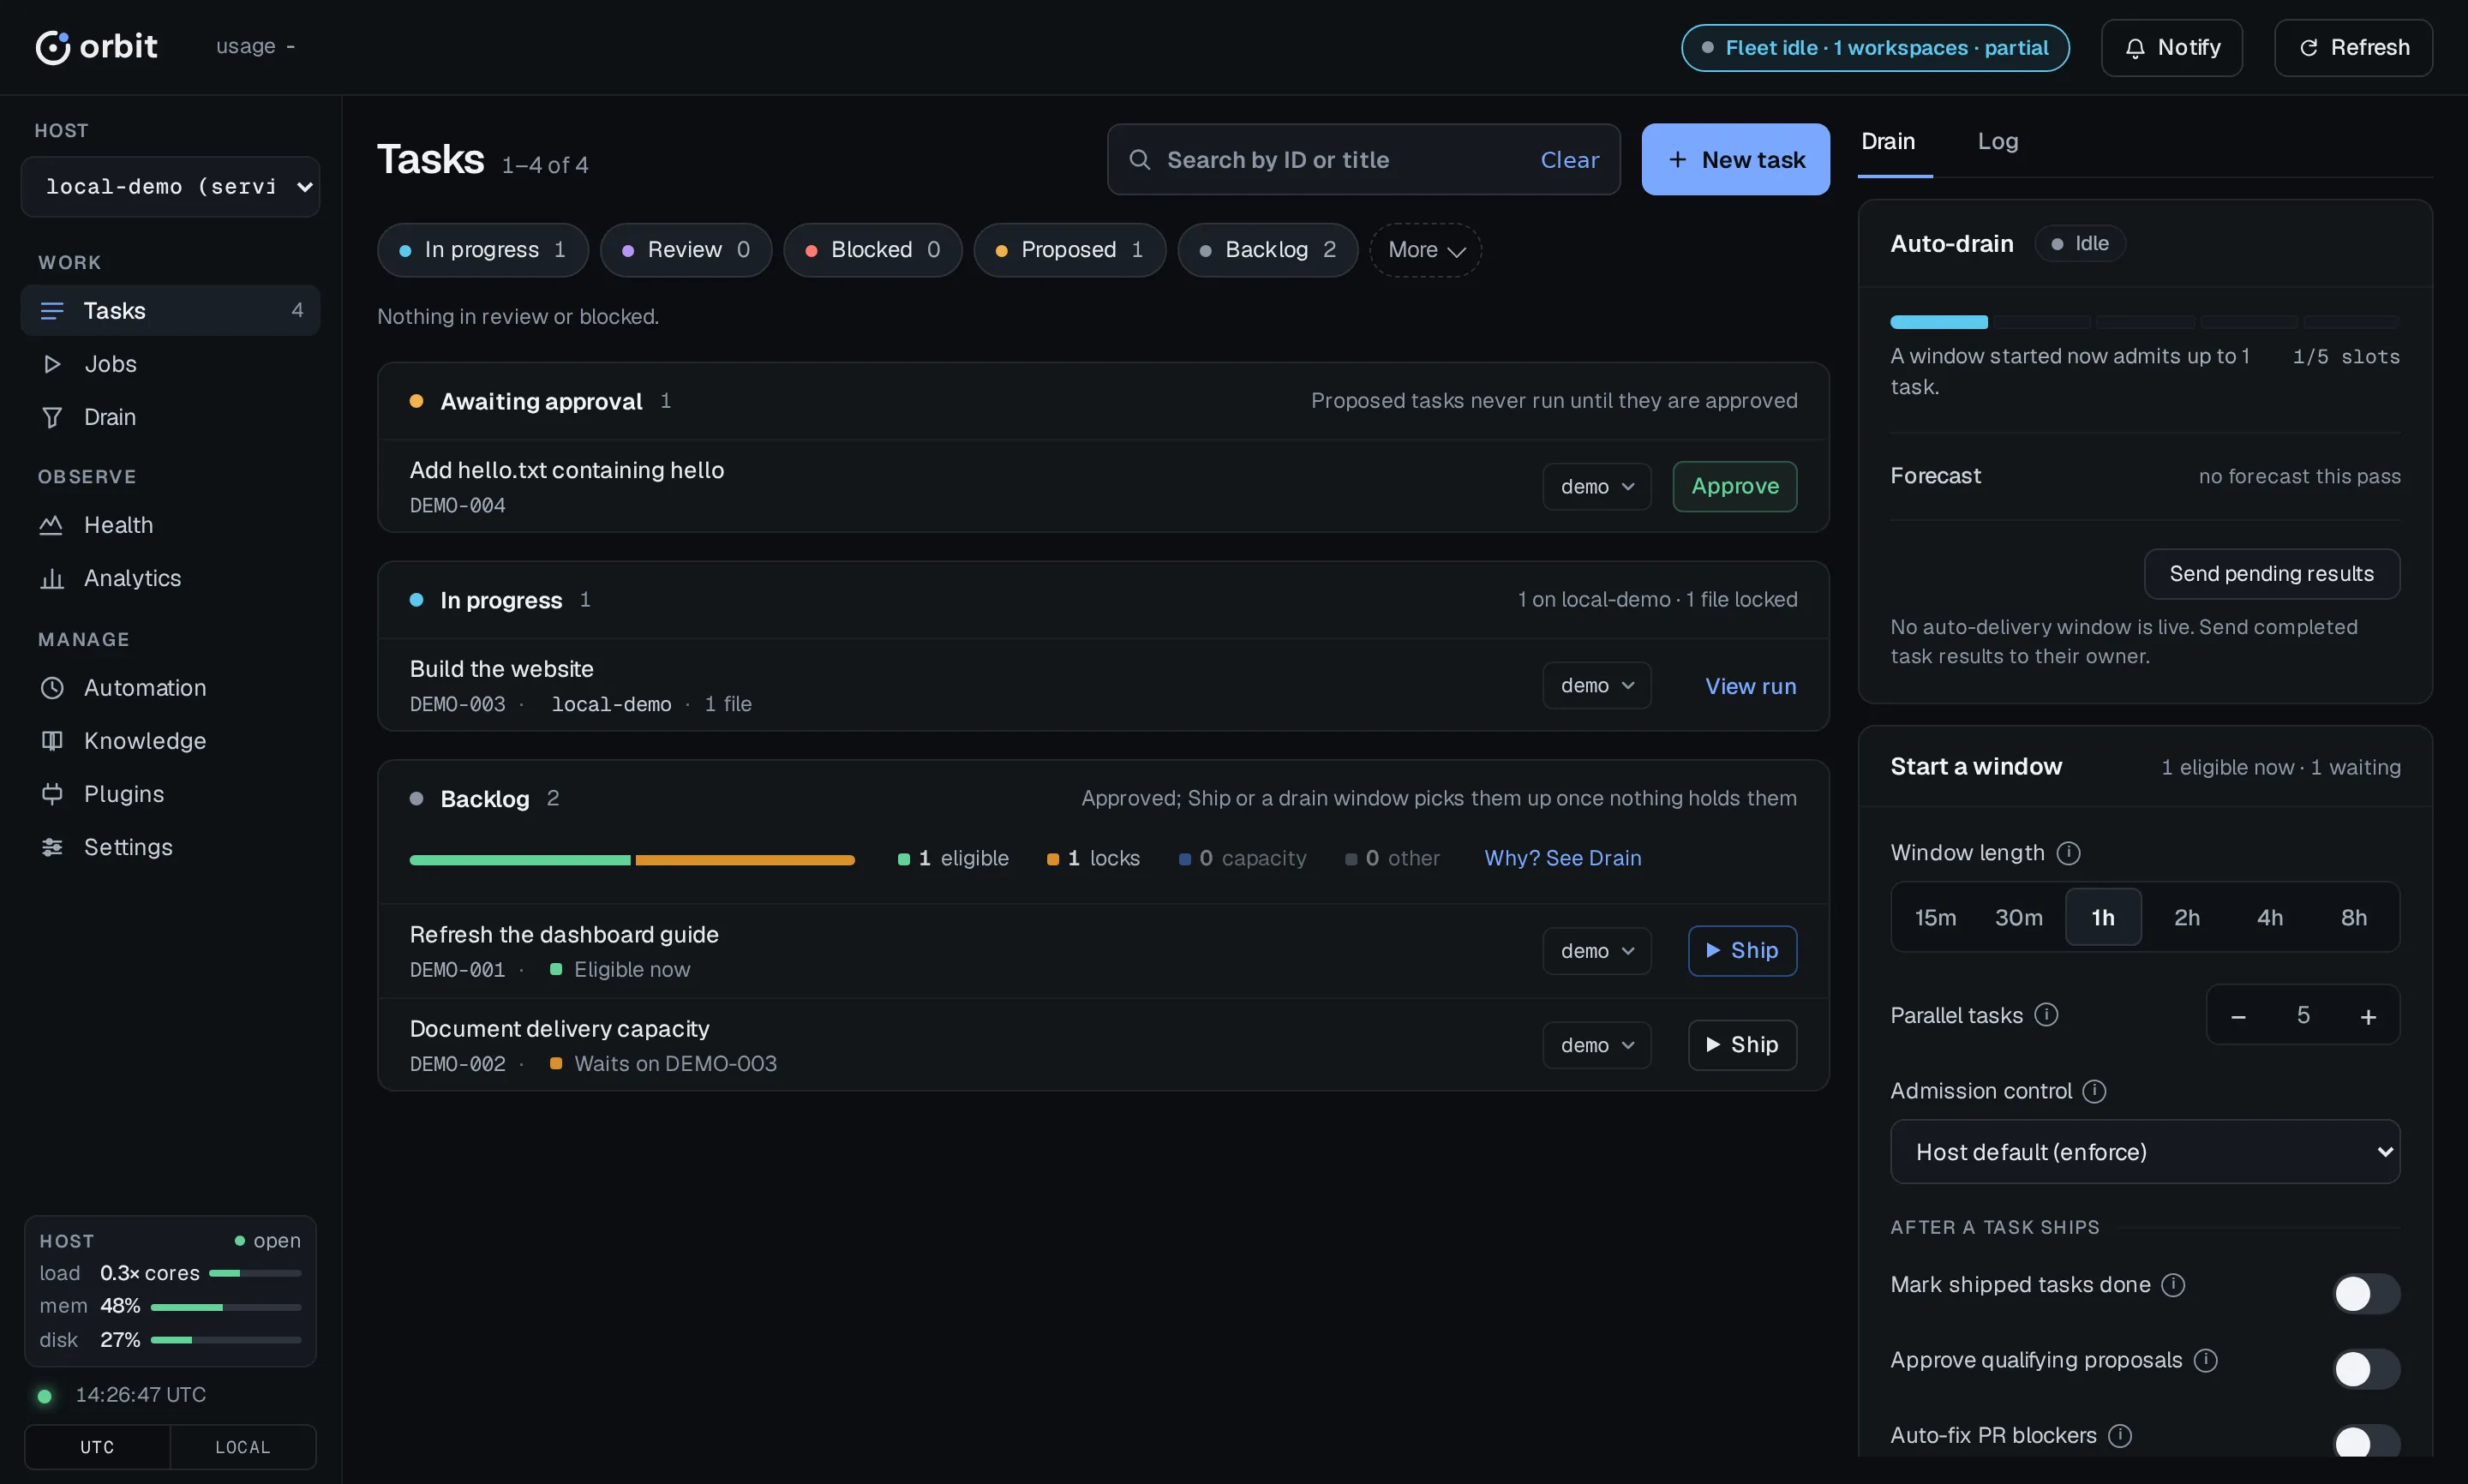
Task: Open Settings via its sliders icon
Action: click(x=52, y=847)
